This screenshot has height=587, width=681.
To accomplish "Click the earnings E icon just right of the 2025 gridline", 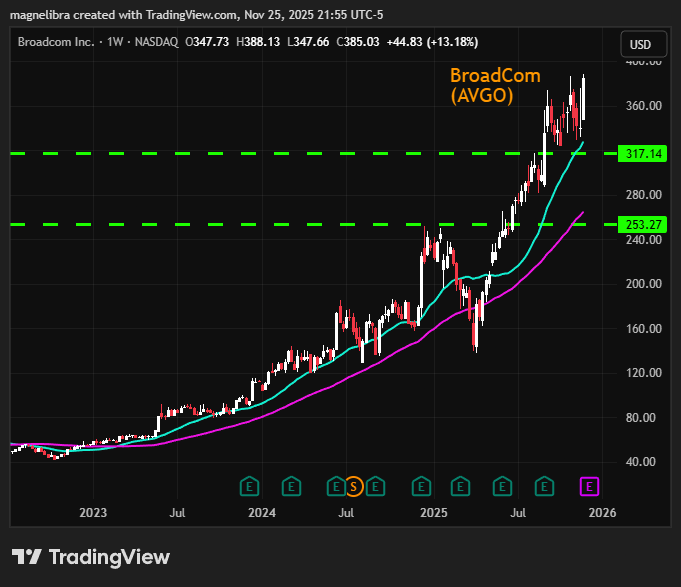I will [x=460, y=486].
